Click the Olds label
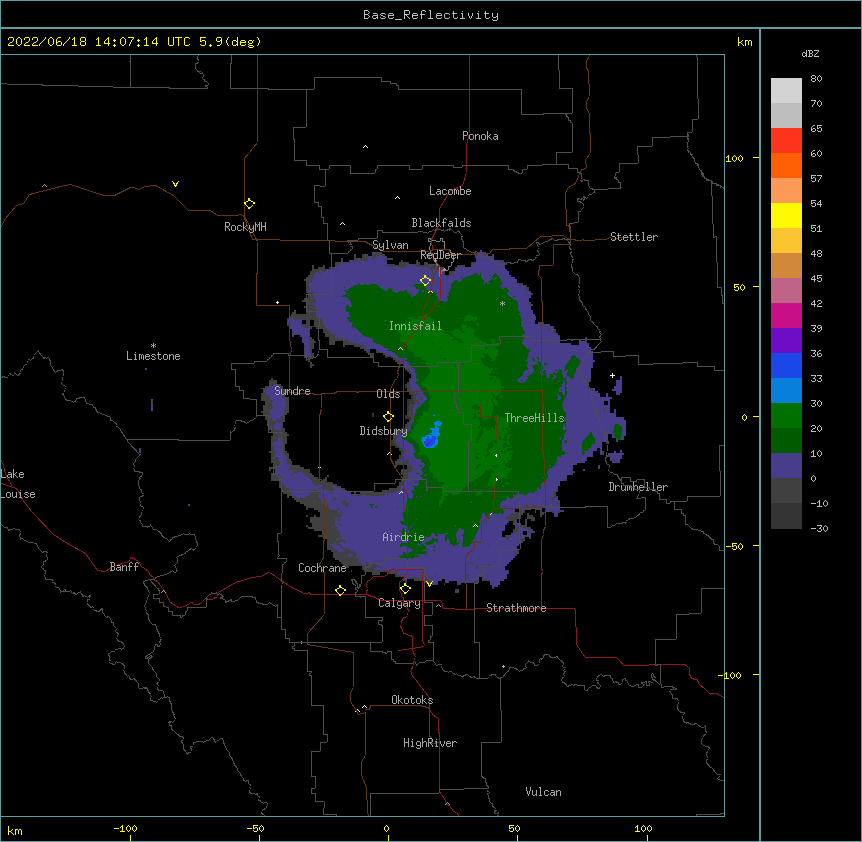The height and width of the screenshot is (842, 862). pyautogui.click(x=388, y=394)
